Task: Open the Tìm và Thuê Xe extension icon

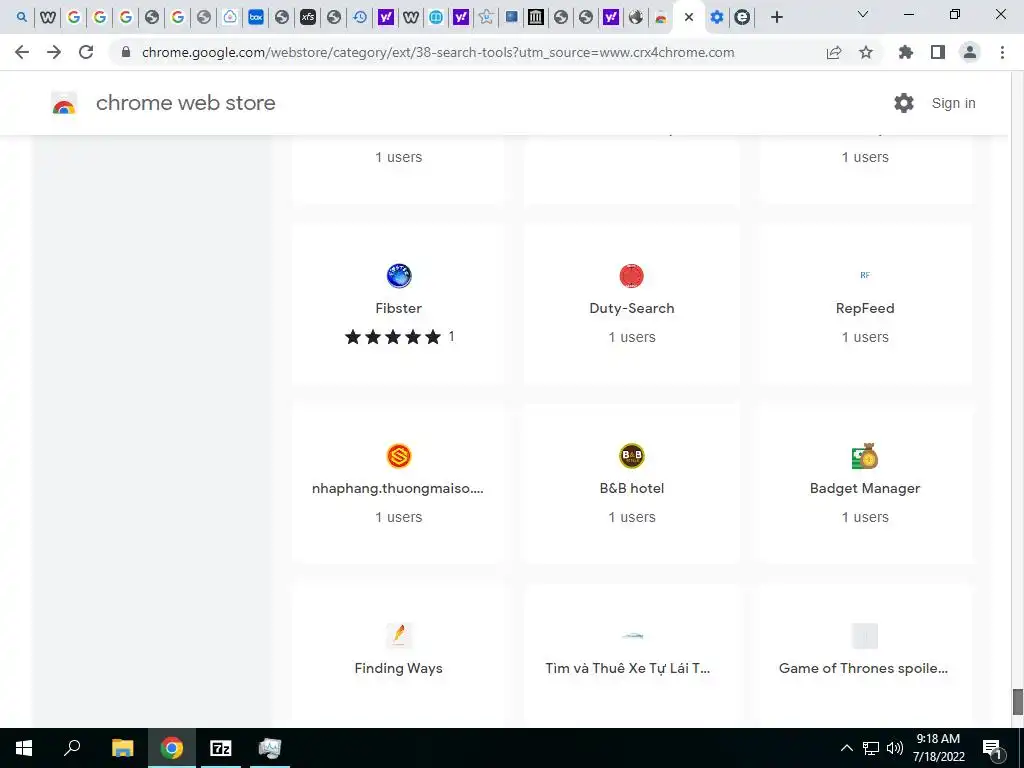Action: tap(632, 635)
